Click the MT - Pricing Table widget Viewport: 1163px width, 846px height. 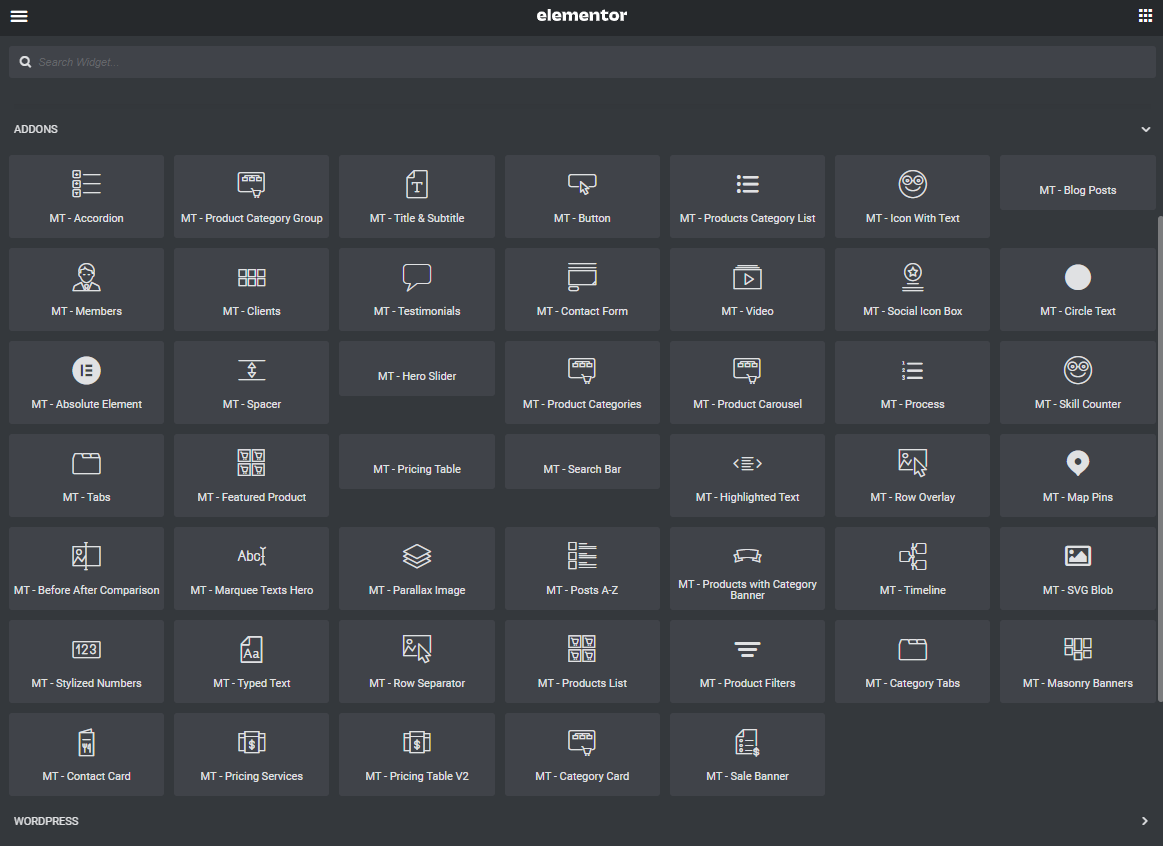417,461
